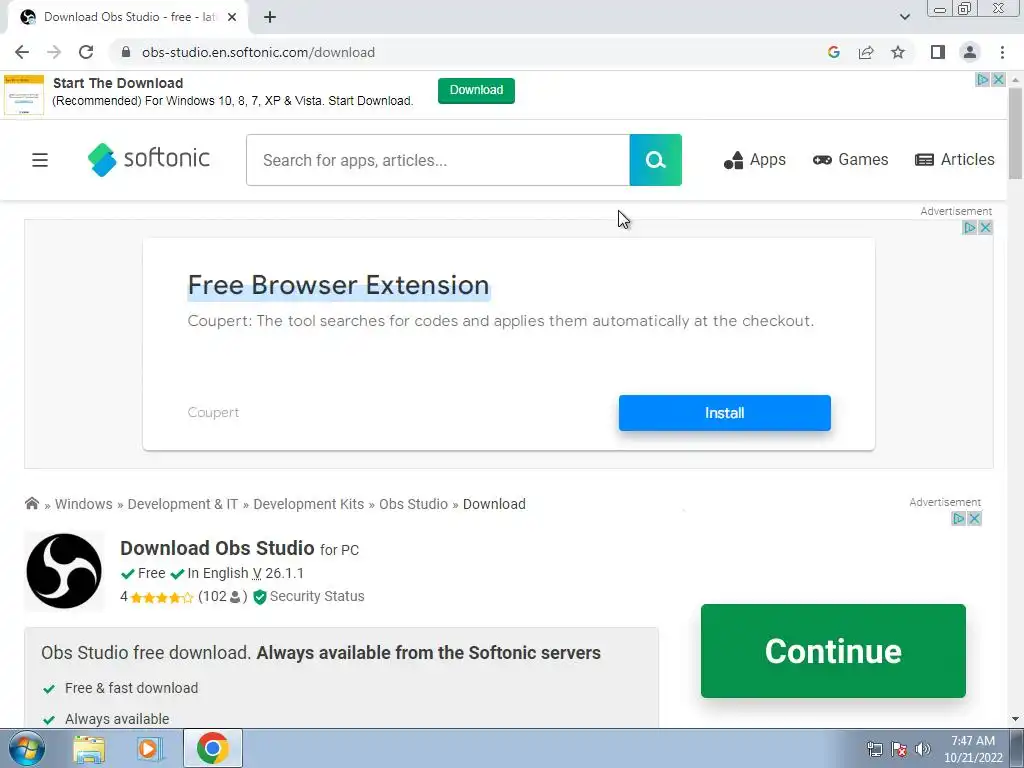Open Chrome's three-dot menu
This screenshot has width=1024, height=768.
1002,52
